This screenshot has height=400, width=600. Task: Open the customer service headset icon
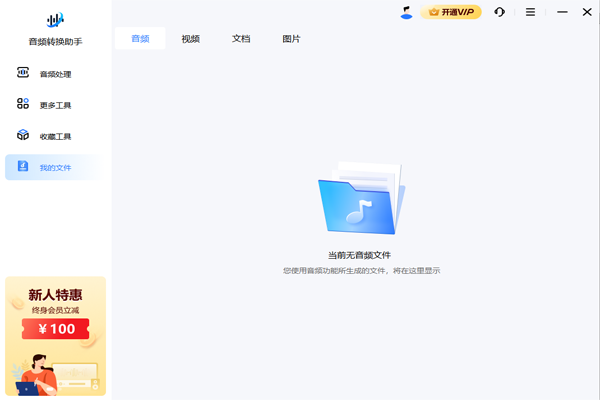499,12
